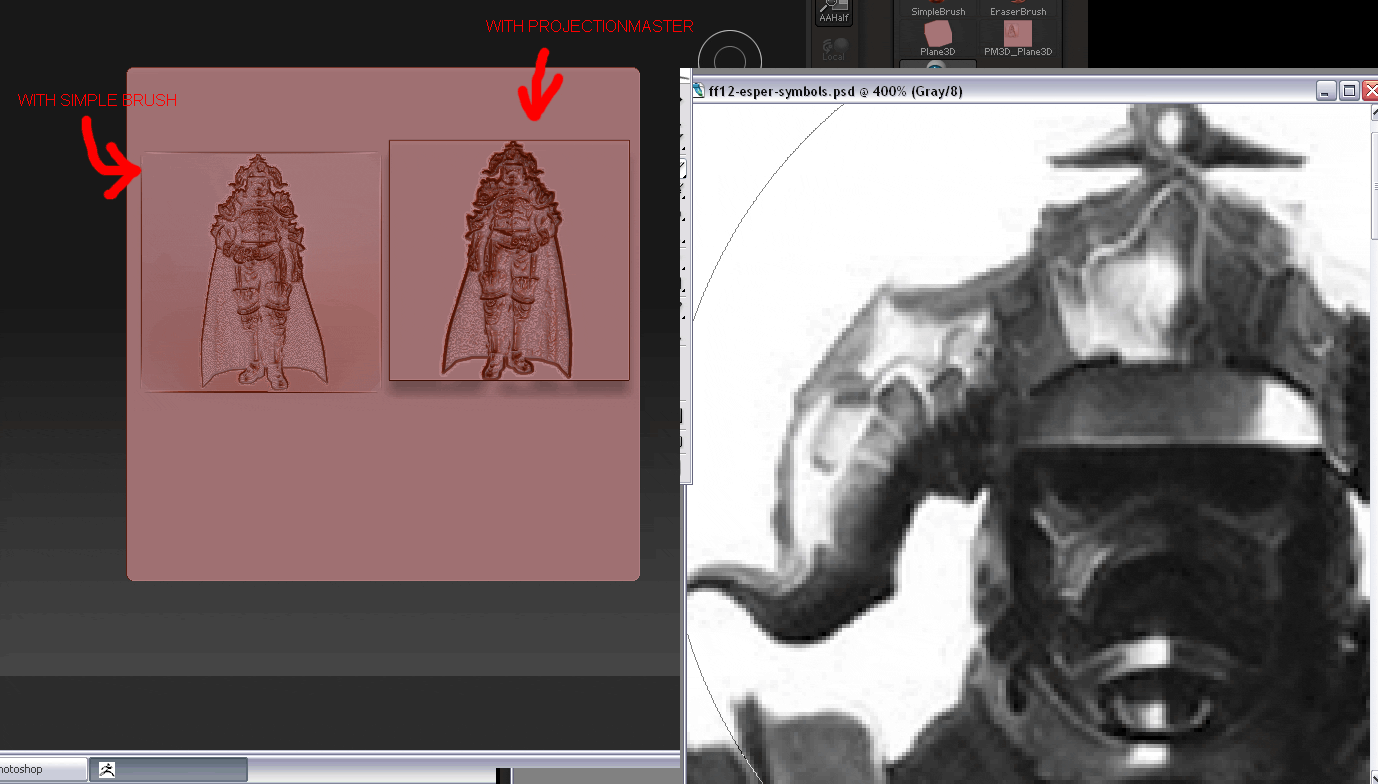
Task: Choose the Plane3D tool
Action: 936,38
